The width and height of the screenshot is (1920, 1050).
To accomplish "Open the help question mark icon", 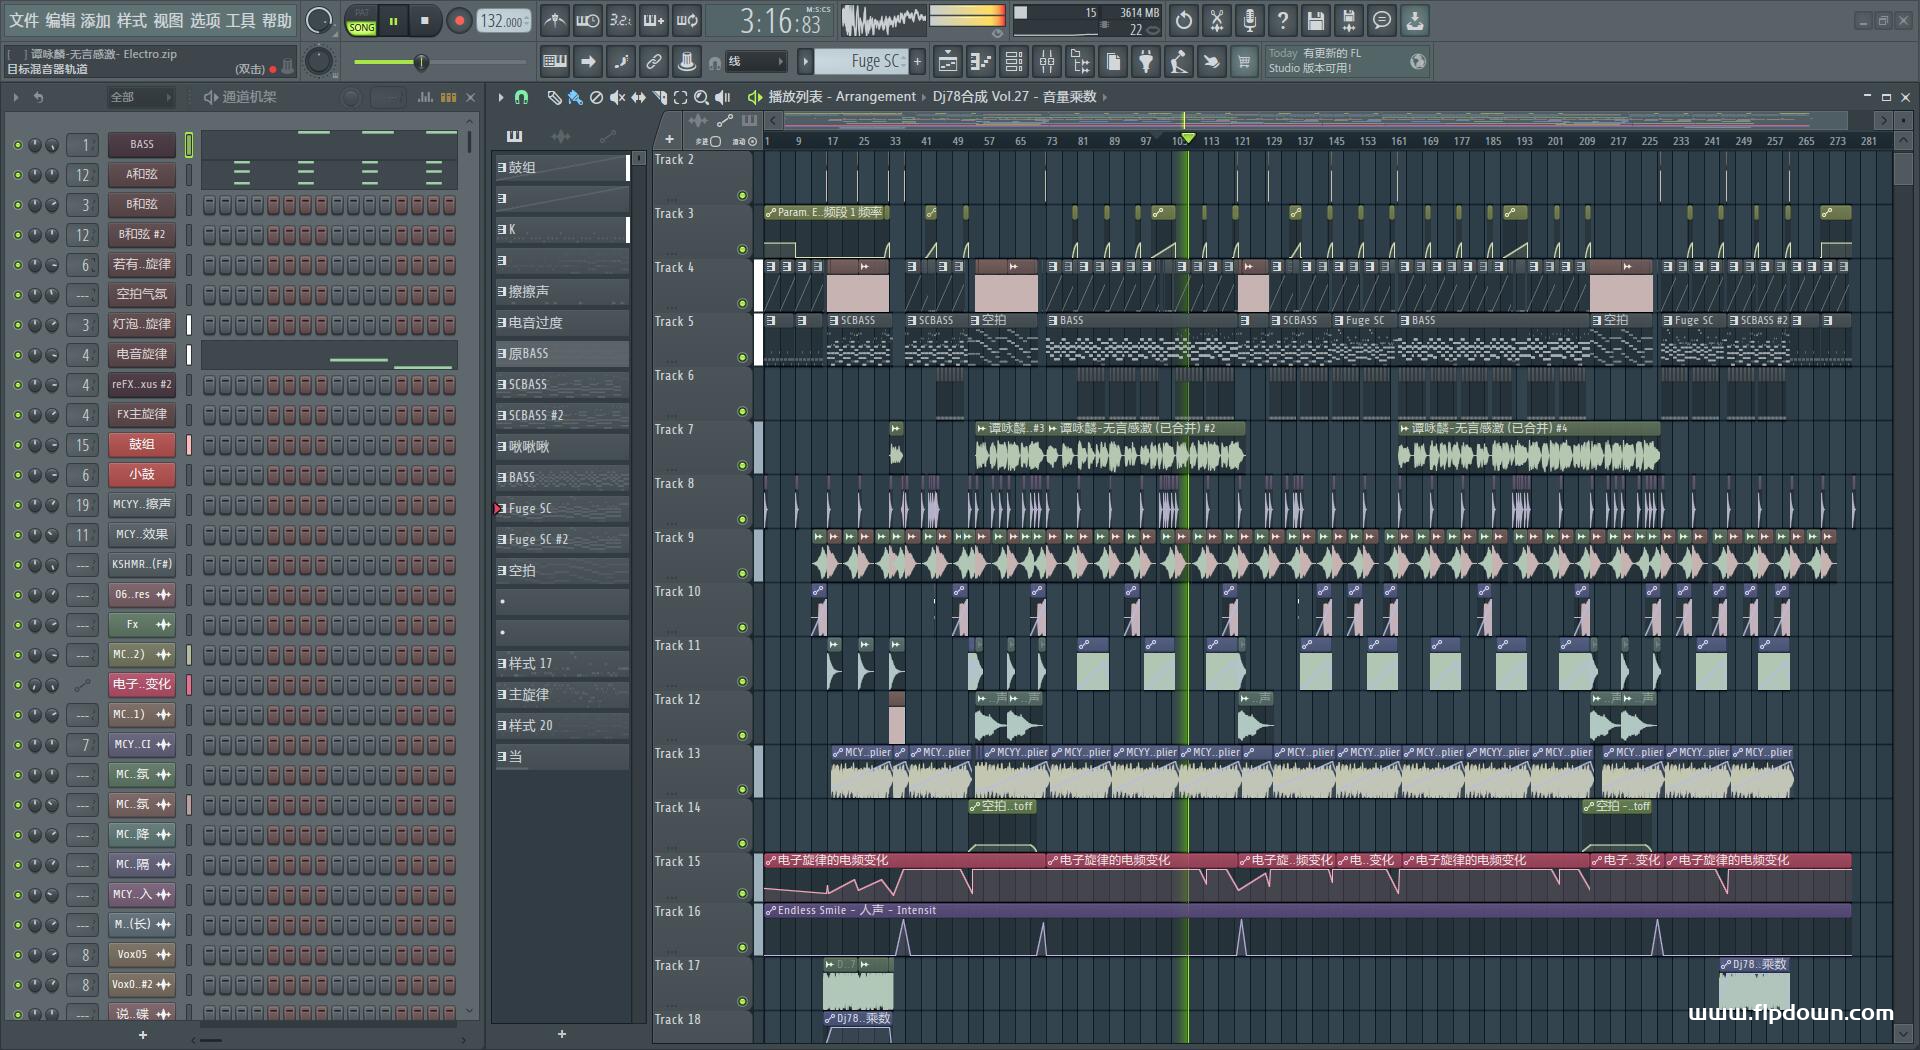I will (x=1283, y=20).
